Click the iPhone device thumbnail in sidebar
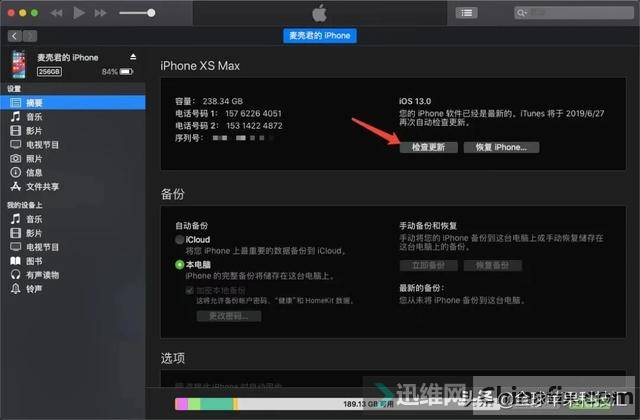The height and width of the screenshot is (420, 640). coord(19,64)
